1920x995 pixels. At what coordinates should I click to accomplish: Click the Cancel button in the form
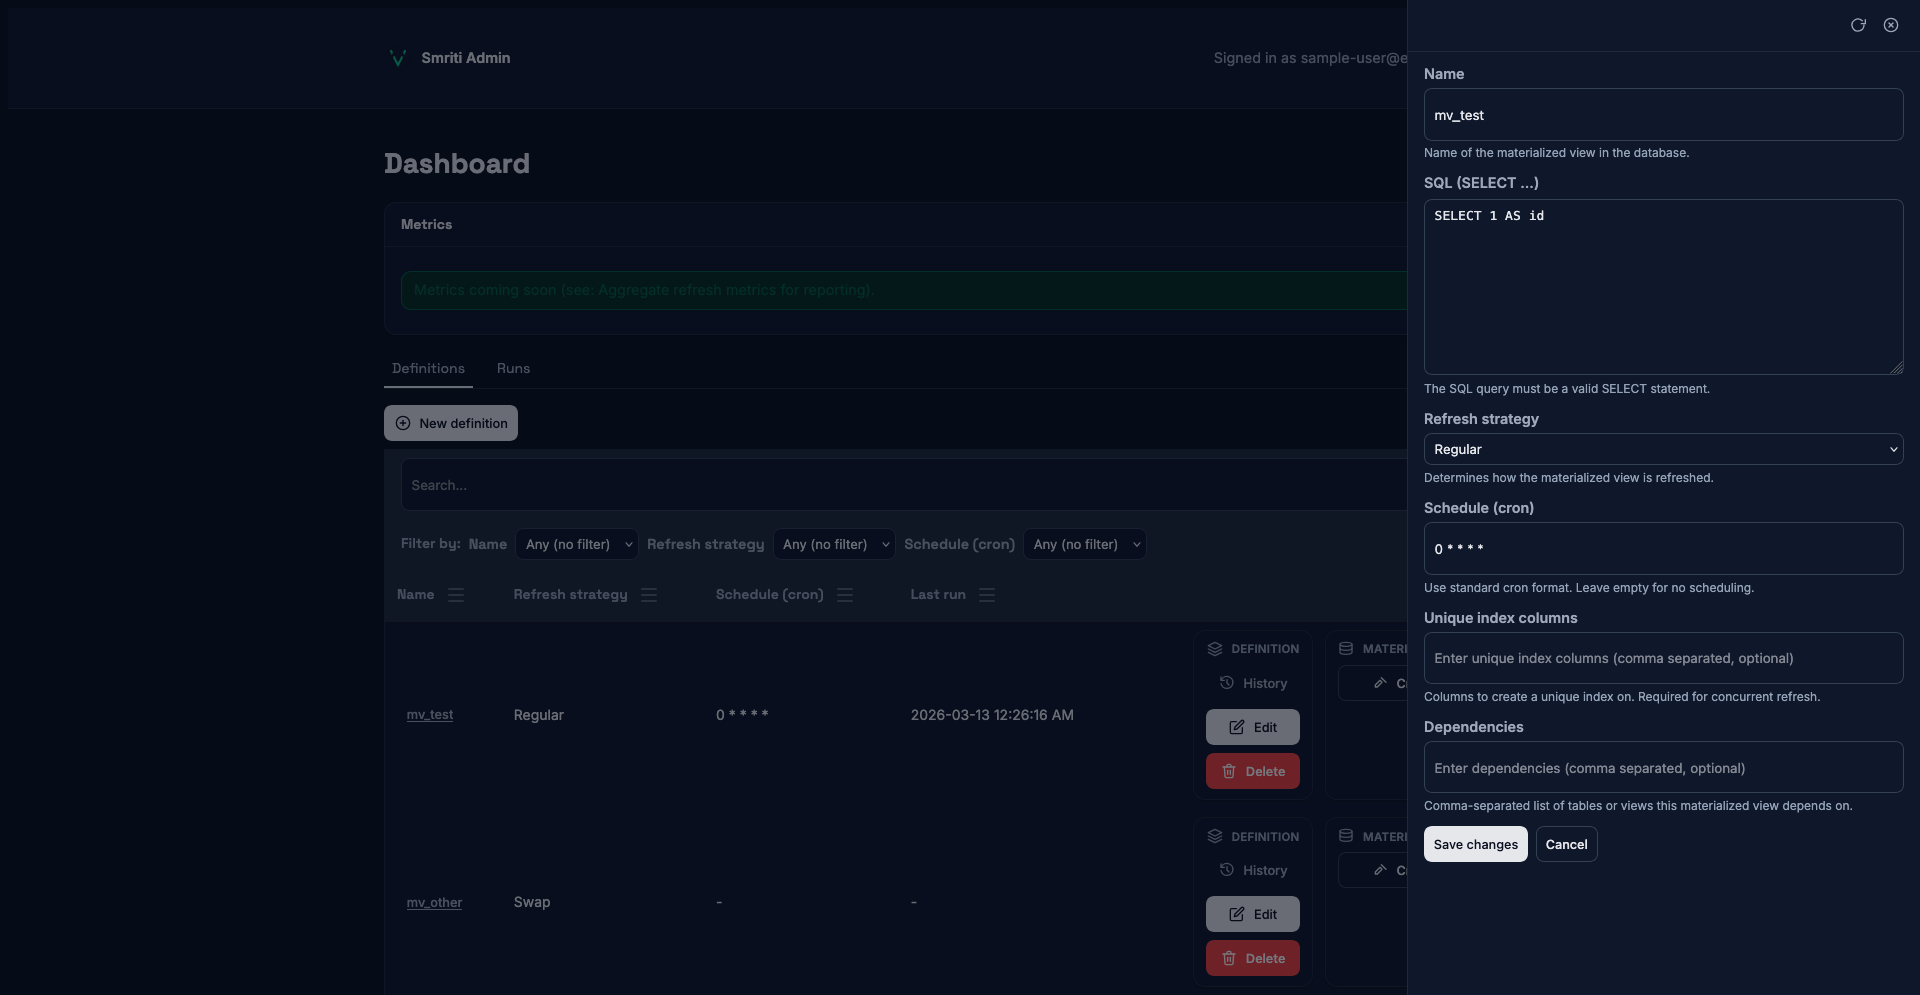[x=1566, y=844]
